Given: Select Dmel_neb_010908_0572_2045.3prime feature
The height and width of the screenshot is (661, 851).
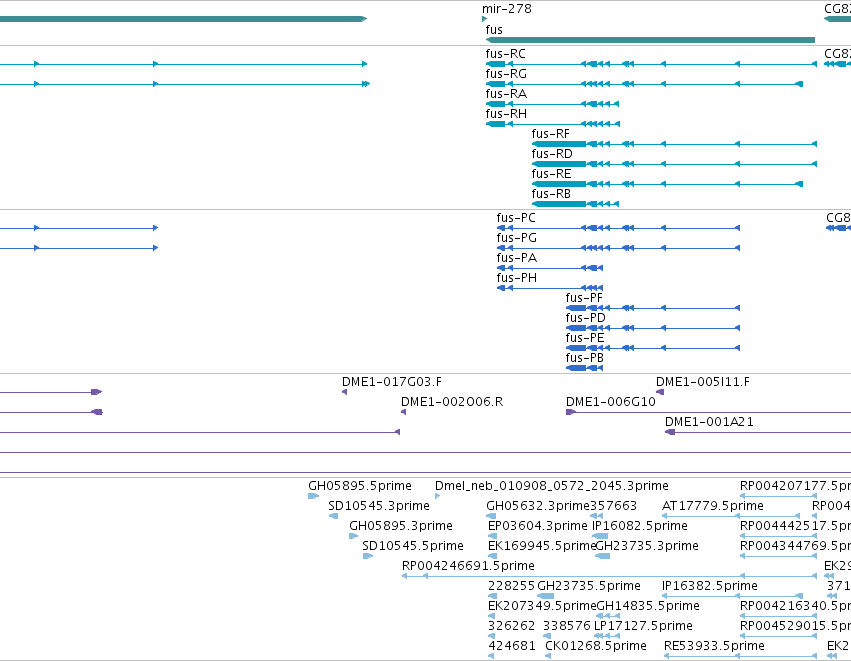Looking at the screenshot, I should [437, 495].
